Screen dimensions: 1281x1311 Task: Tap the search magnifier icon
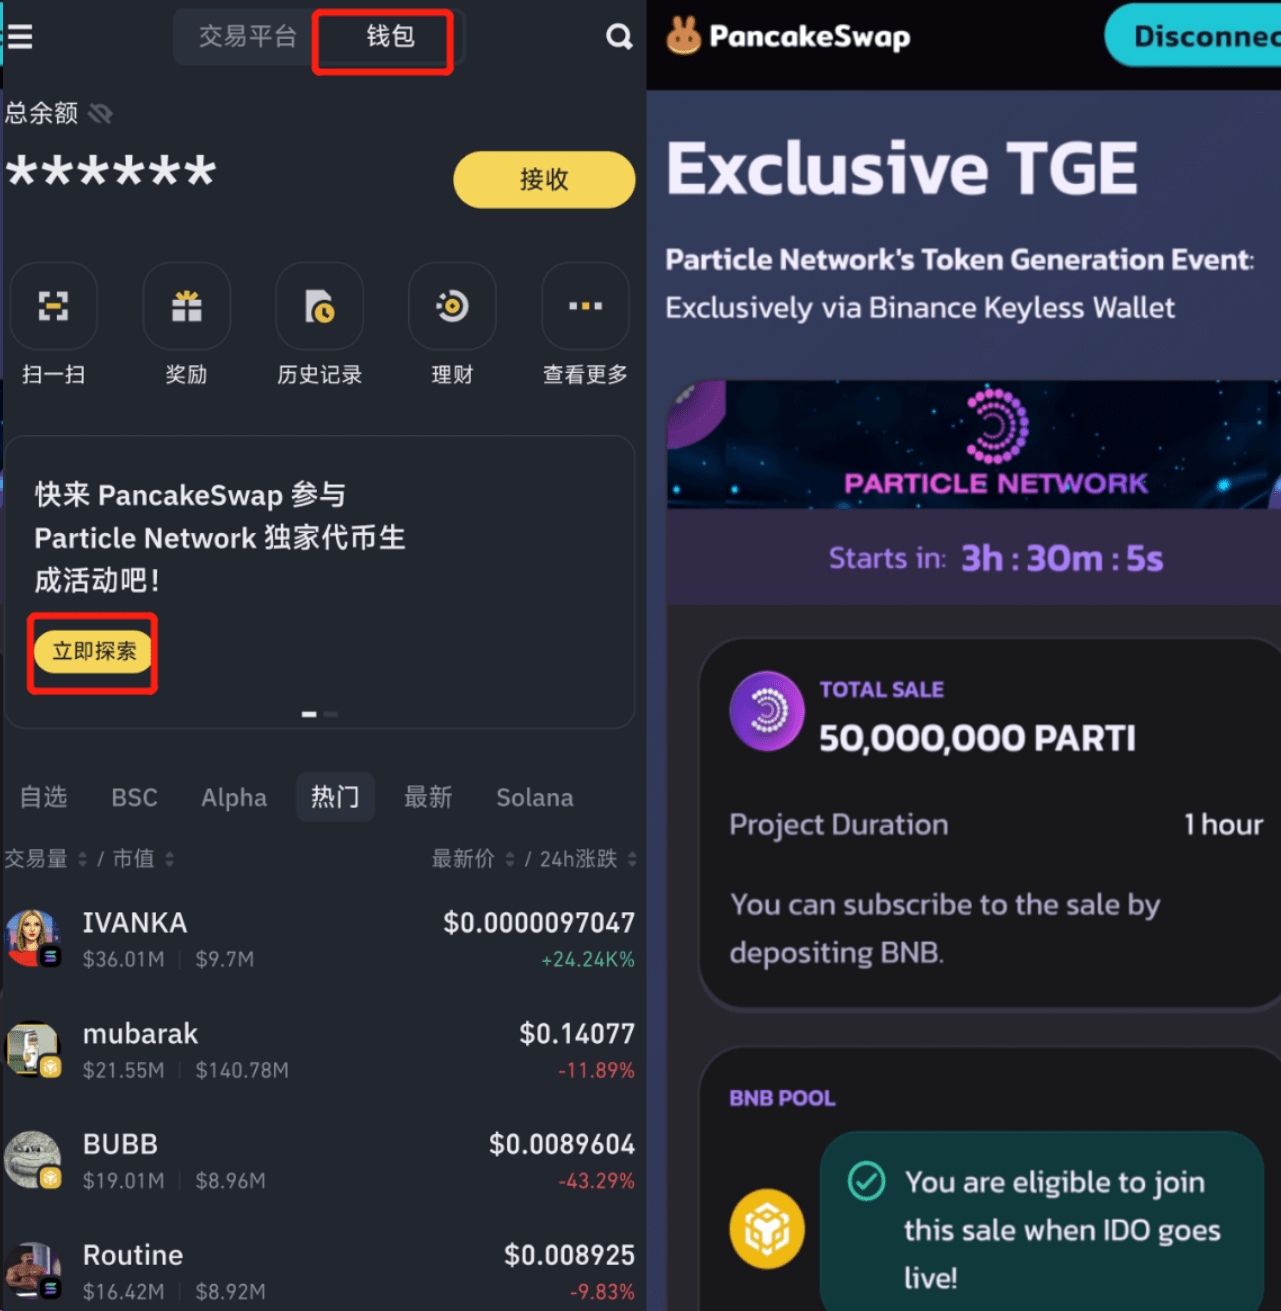click(x=619, y=37)
